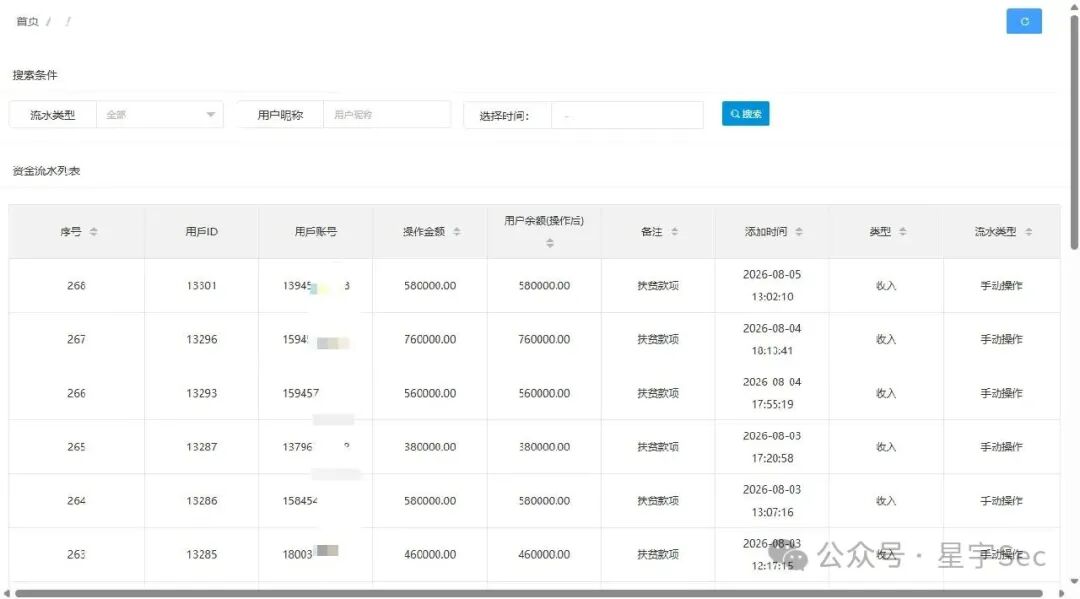Sort by 流水类型 column sort arrows
The height and width of the screenshot is (599, 1080).
click(1028, 232)
